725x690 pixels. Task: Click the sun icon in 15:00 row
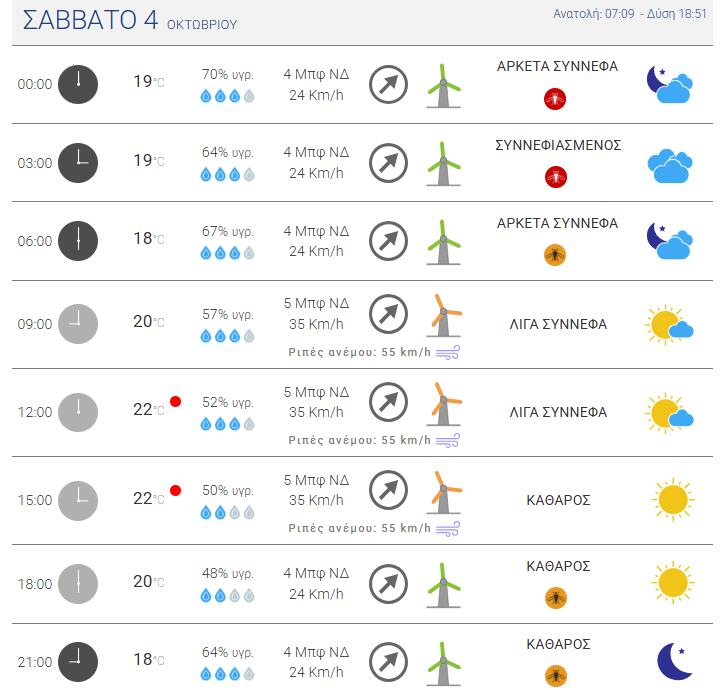pos(670,498)
